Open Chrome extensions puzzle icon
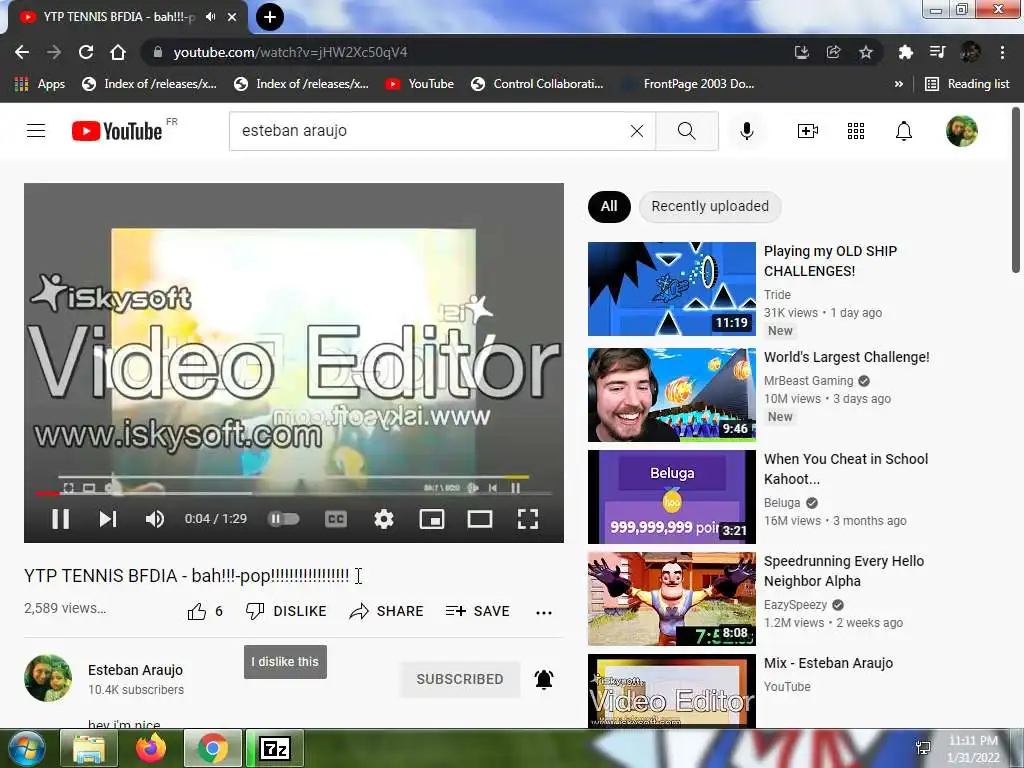The image size is (1024, 768). coord(905,52)
